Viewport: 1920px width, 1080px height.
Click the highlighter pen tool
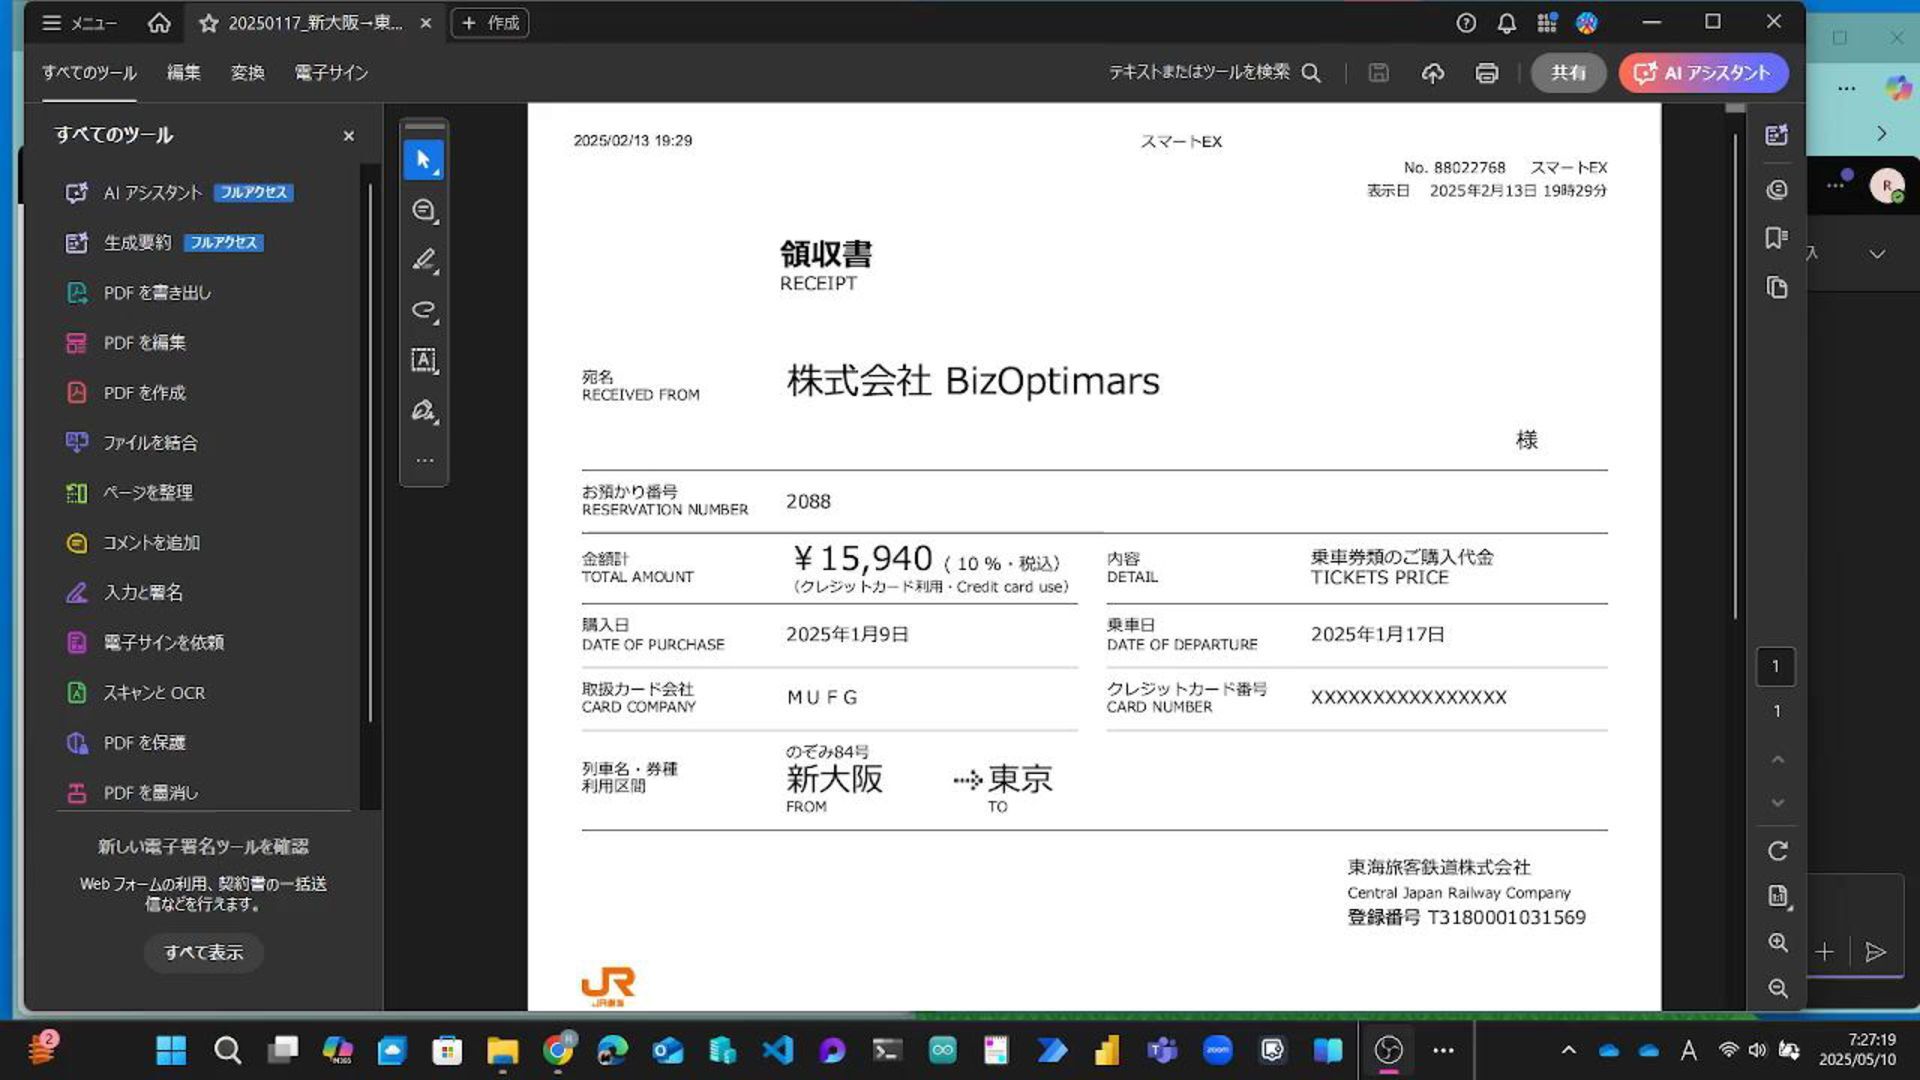423,260
